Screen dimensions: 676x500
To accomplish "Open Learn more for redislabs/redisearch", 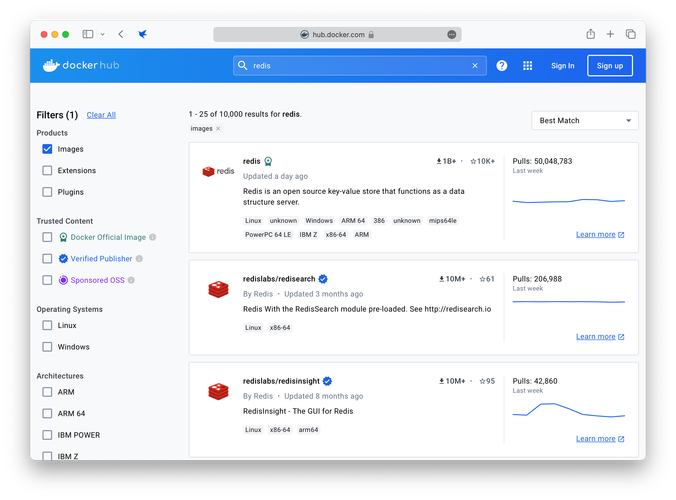I will point(600,337).
